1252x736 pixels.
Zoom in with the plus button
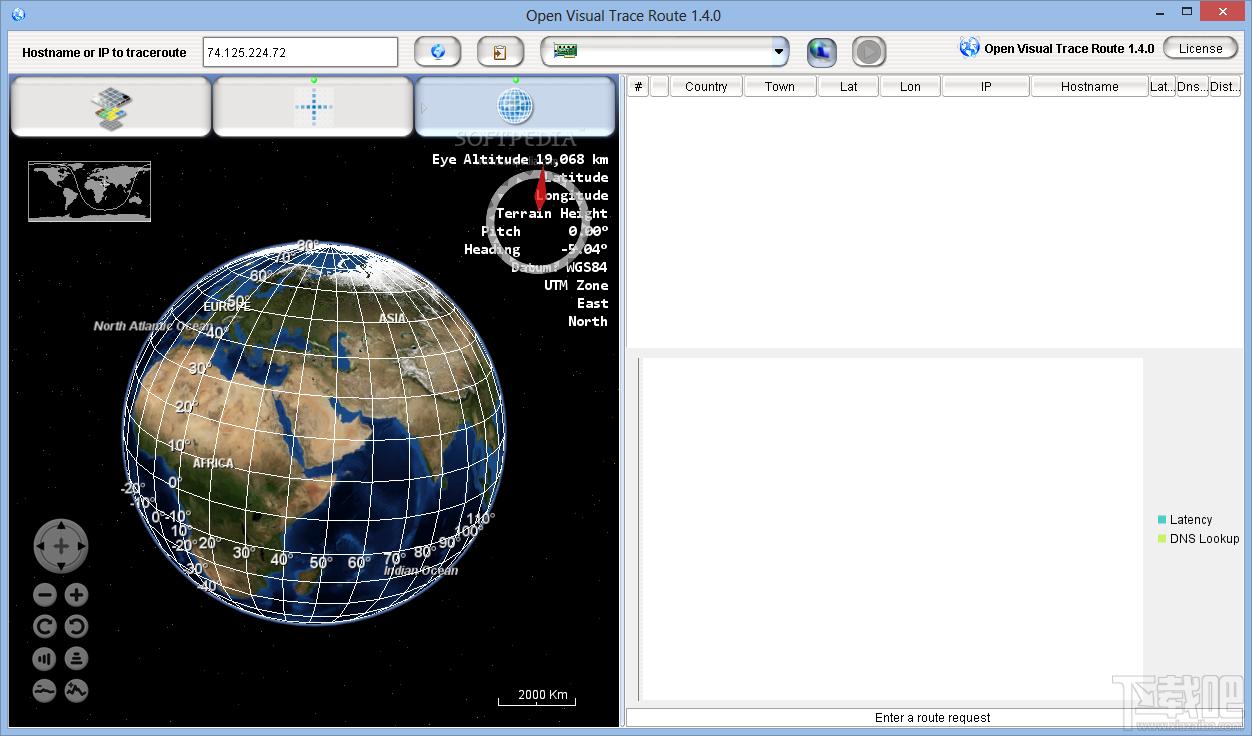pos(77,595)
